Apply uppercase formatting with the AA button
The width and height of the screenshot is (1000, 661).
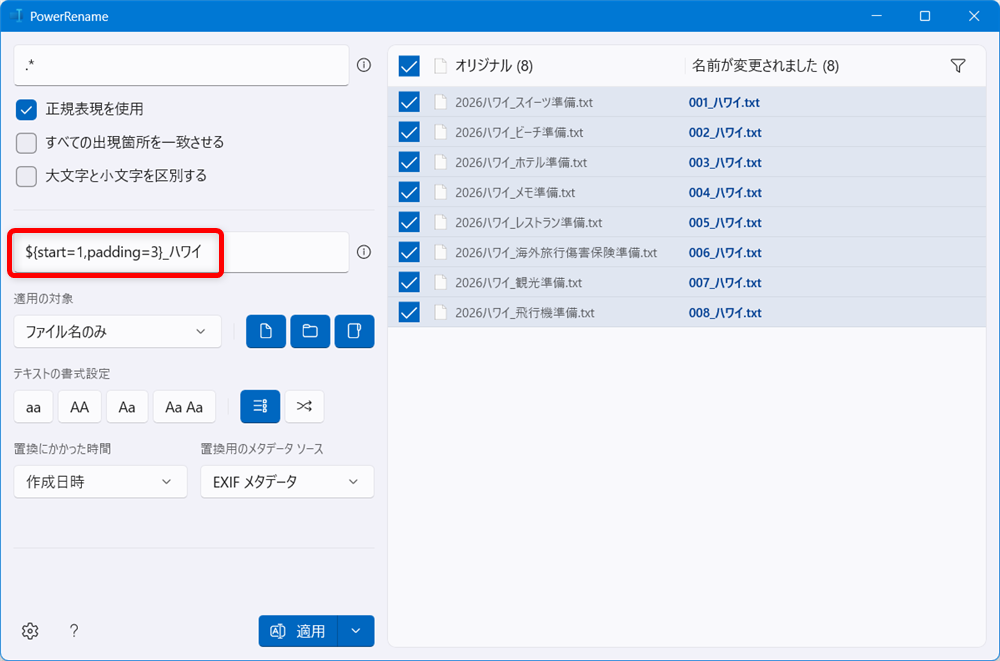pos(79,406)
